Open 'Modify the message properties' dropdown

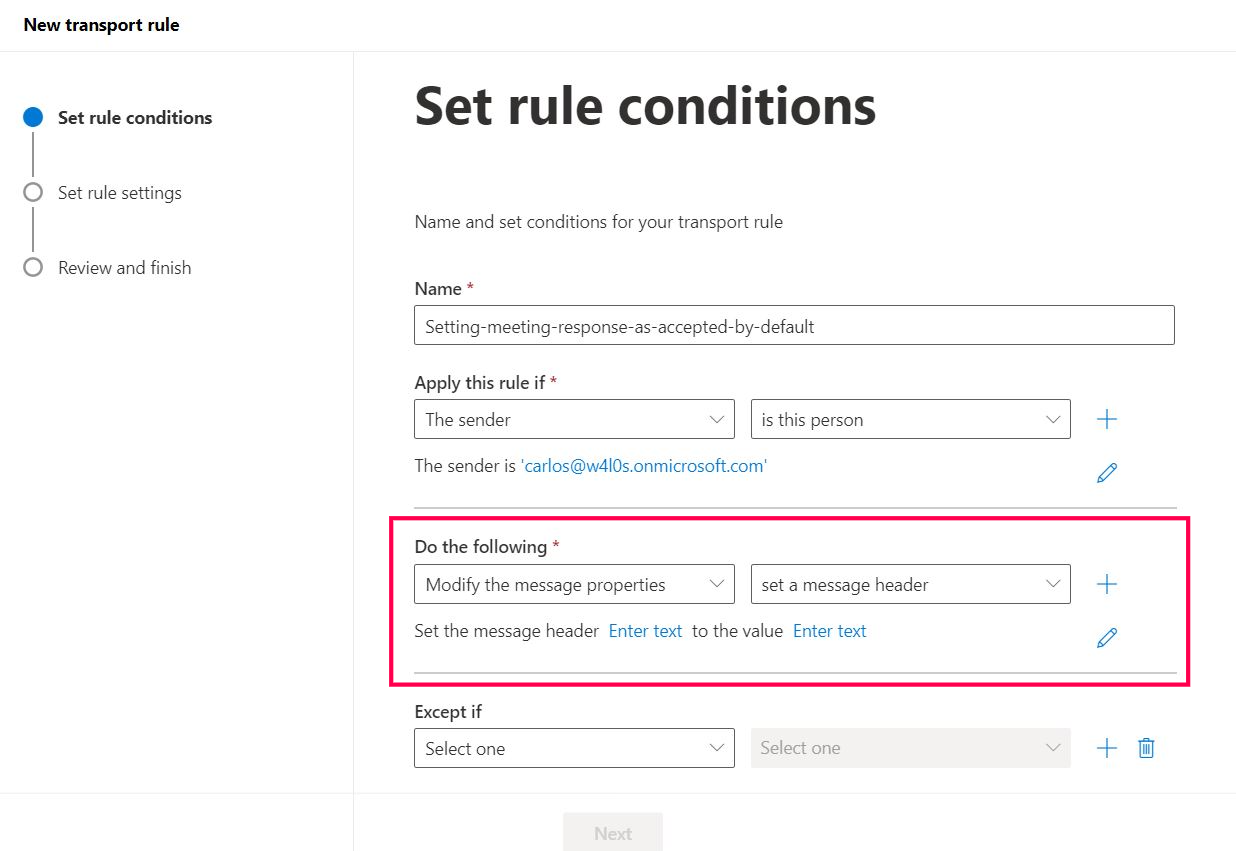(x=574, y=585)
